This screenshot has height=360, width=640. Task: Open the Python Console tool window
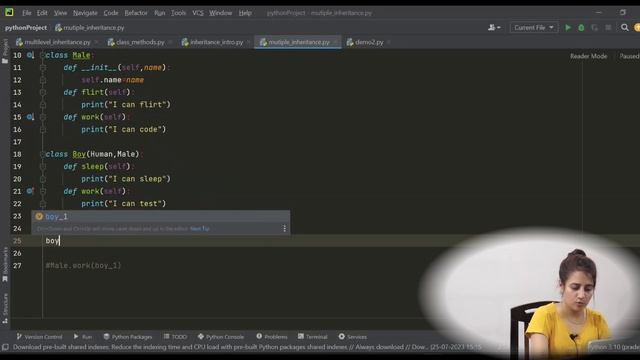point(221,337)
